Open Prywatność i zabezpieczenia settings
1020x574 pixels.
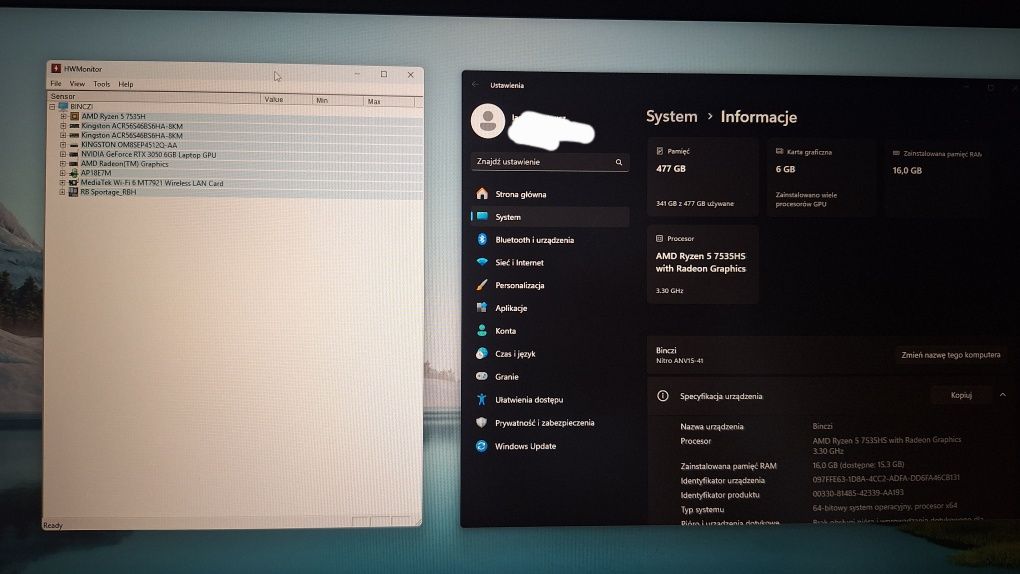coord(550,422)
